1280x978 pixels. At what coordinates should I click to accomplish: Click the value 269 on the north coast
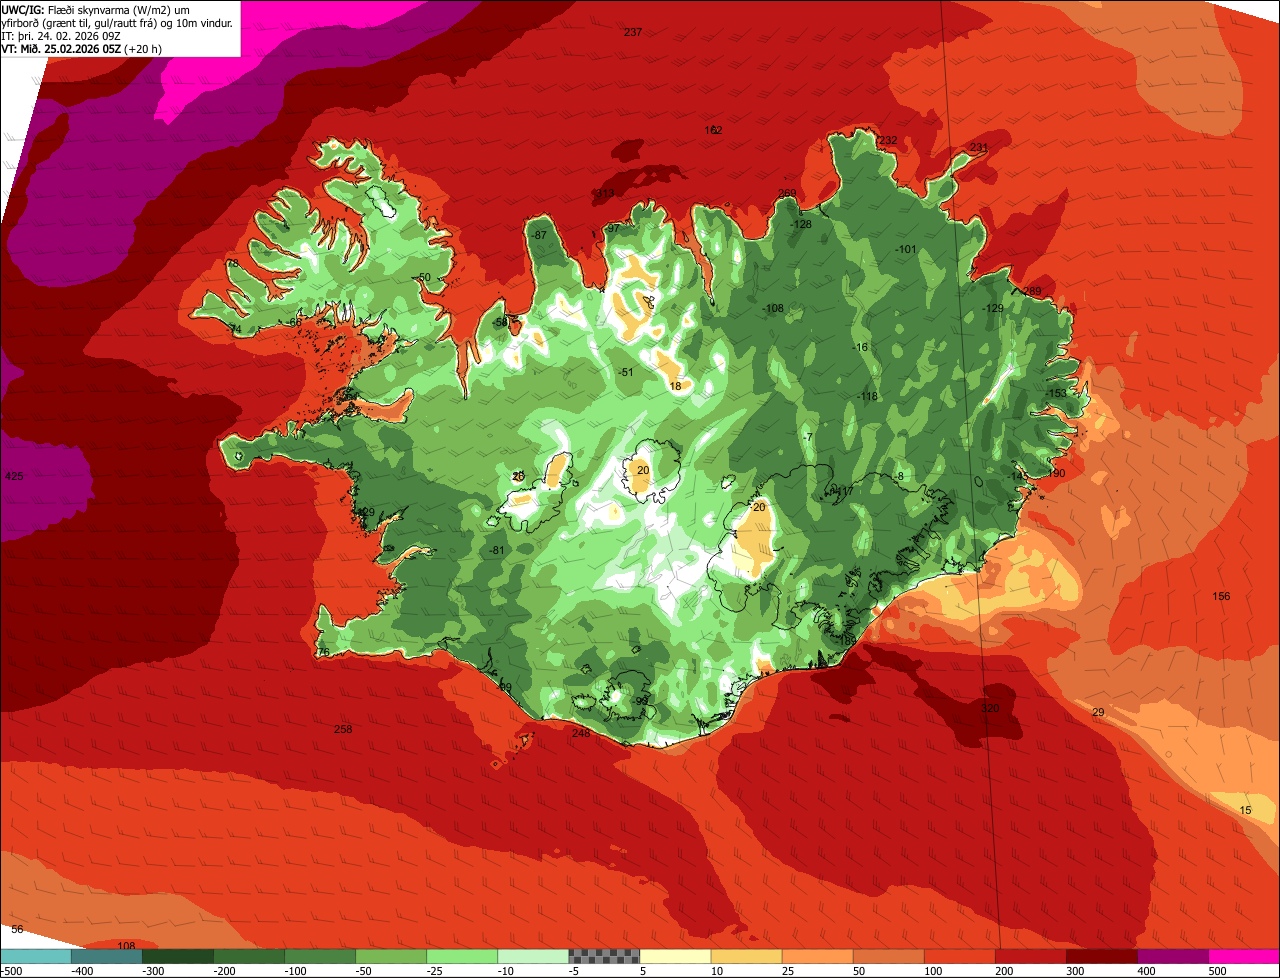[787, 194]
